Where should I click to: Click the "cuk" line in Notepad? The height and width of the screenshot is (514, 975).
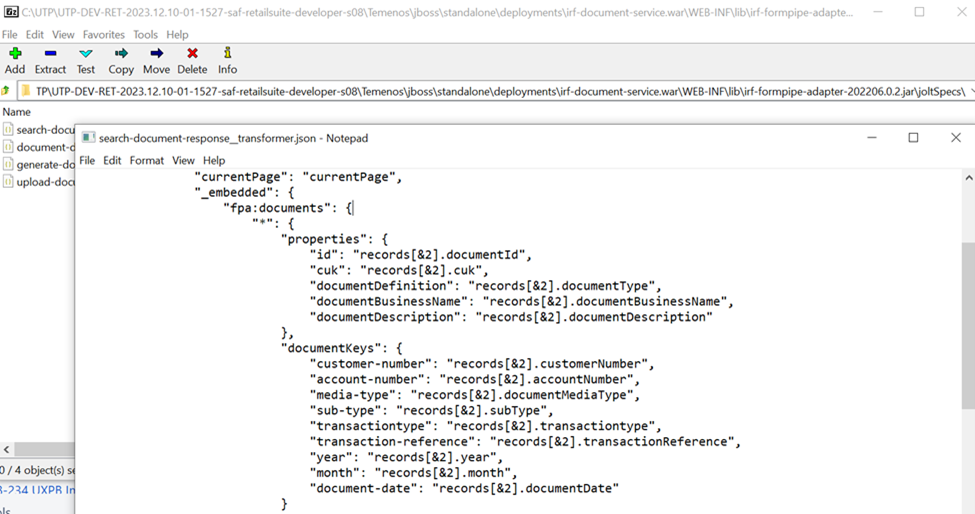(x=399, y=270)
